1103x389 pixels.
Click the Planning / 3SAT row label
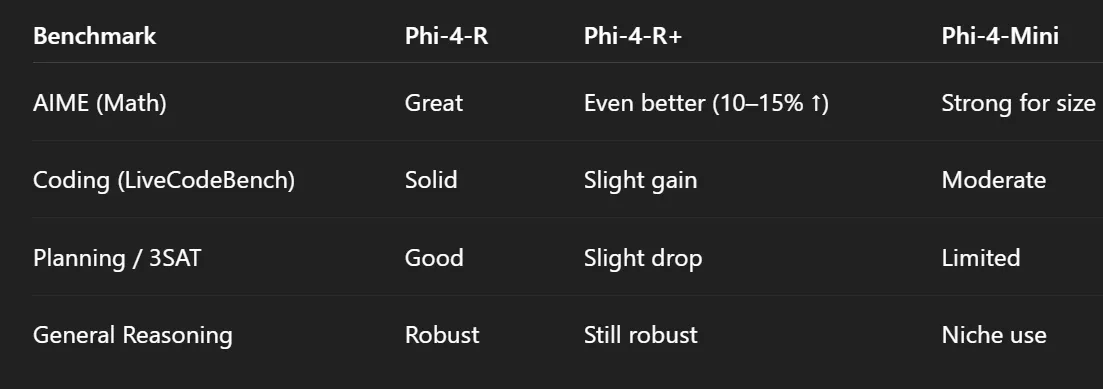coord(117,257)
